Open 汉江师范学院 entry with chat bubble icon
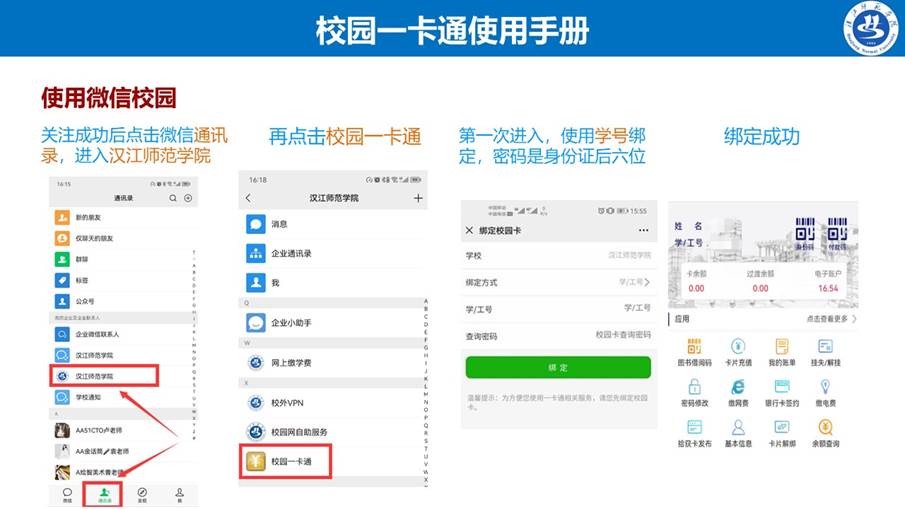 coord(122,355)
